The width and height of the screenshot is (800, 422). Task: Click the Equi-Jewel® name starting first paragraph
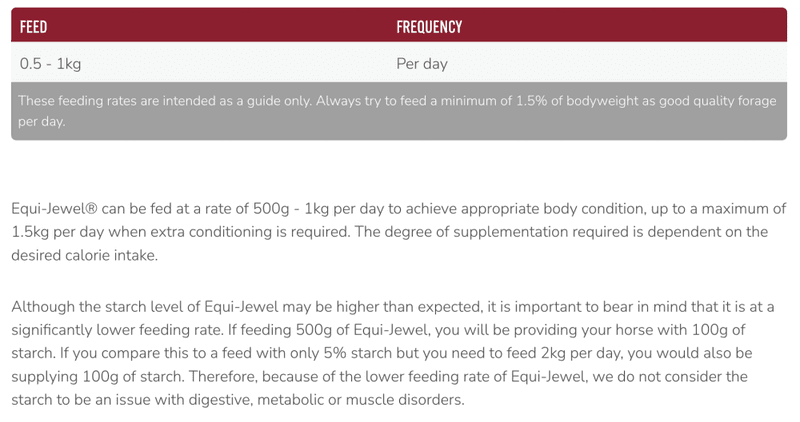[x=54, y=209]
